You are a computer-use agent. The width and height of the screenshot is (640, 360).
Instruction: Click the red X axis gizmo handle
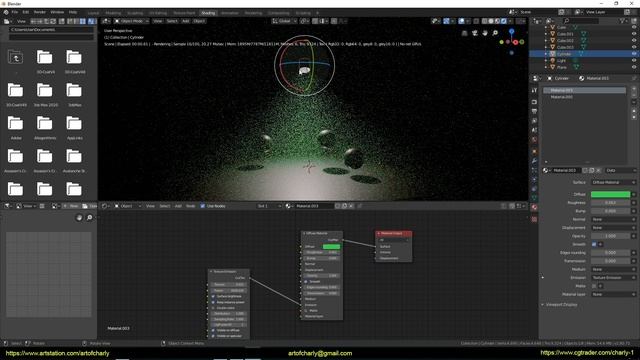coord(516,42)
